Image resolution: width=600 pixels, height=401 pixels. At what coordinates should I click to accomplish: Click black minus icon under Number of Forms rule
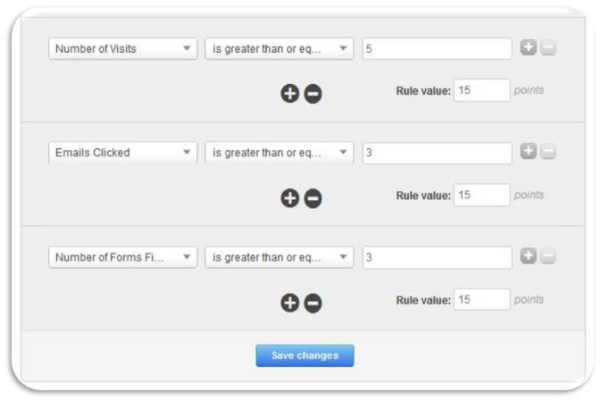pyautogui.click(x=313, y=302)
